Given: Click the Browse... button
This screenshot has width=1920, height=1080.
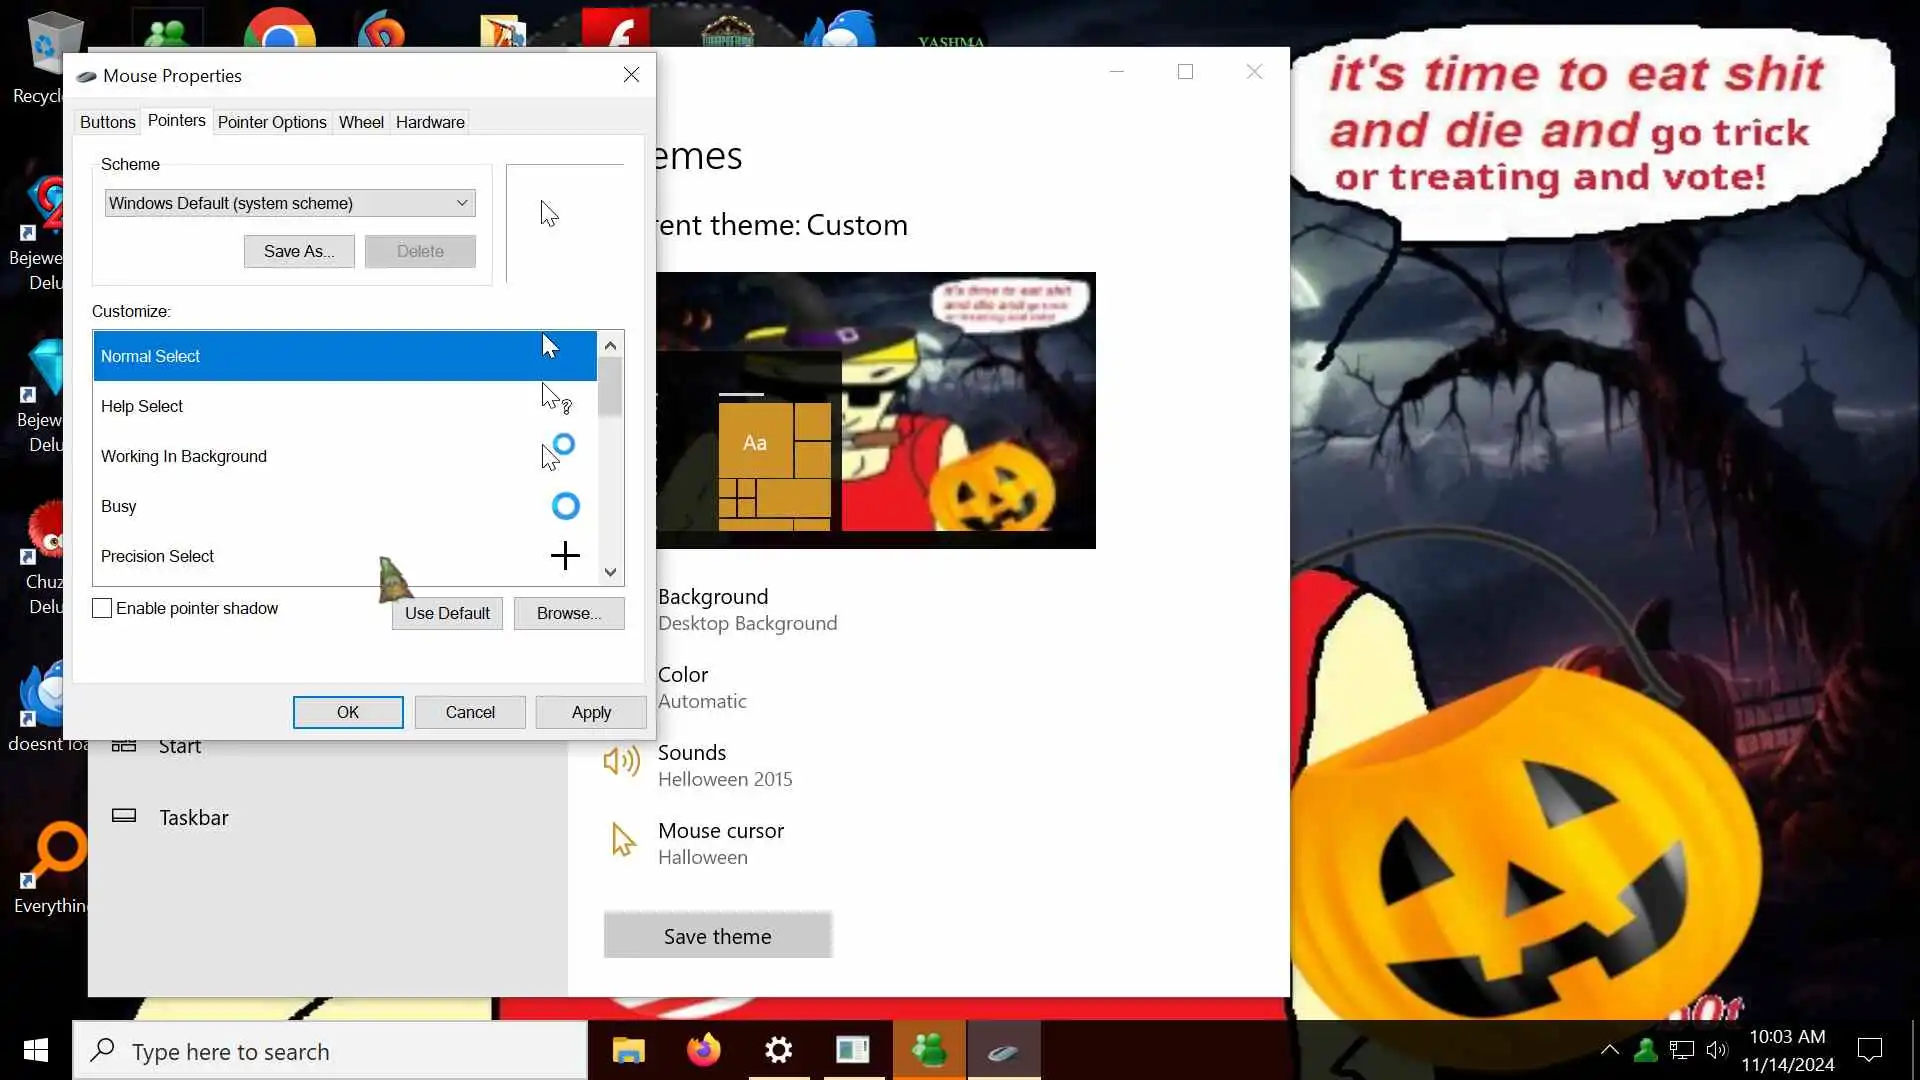Looking at the screenshot, I should 568,613.
